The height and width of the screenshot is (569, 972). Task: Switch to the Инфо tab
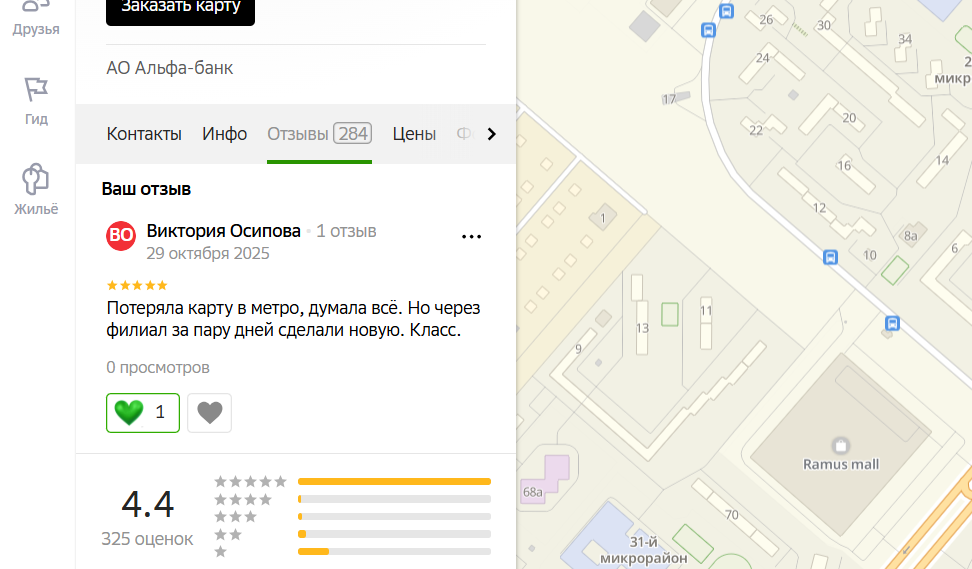224,134
